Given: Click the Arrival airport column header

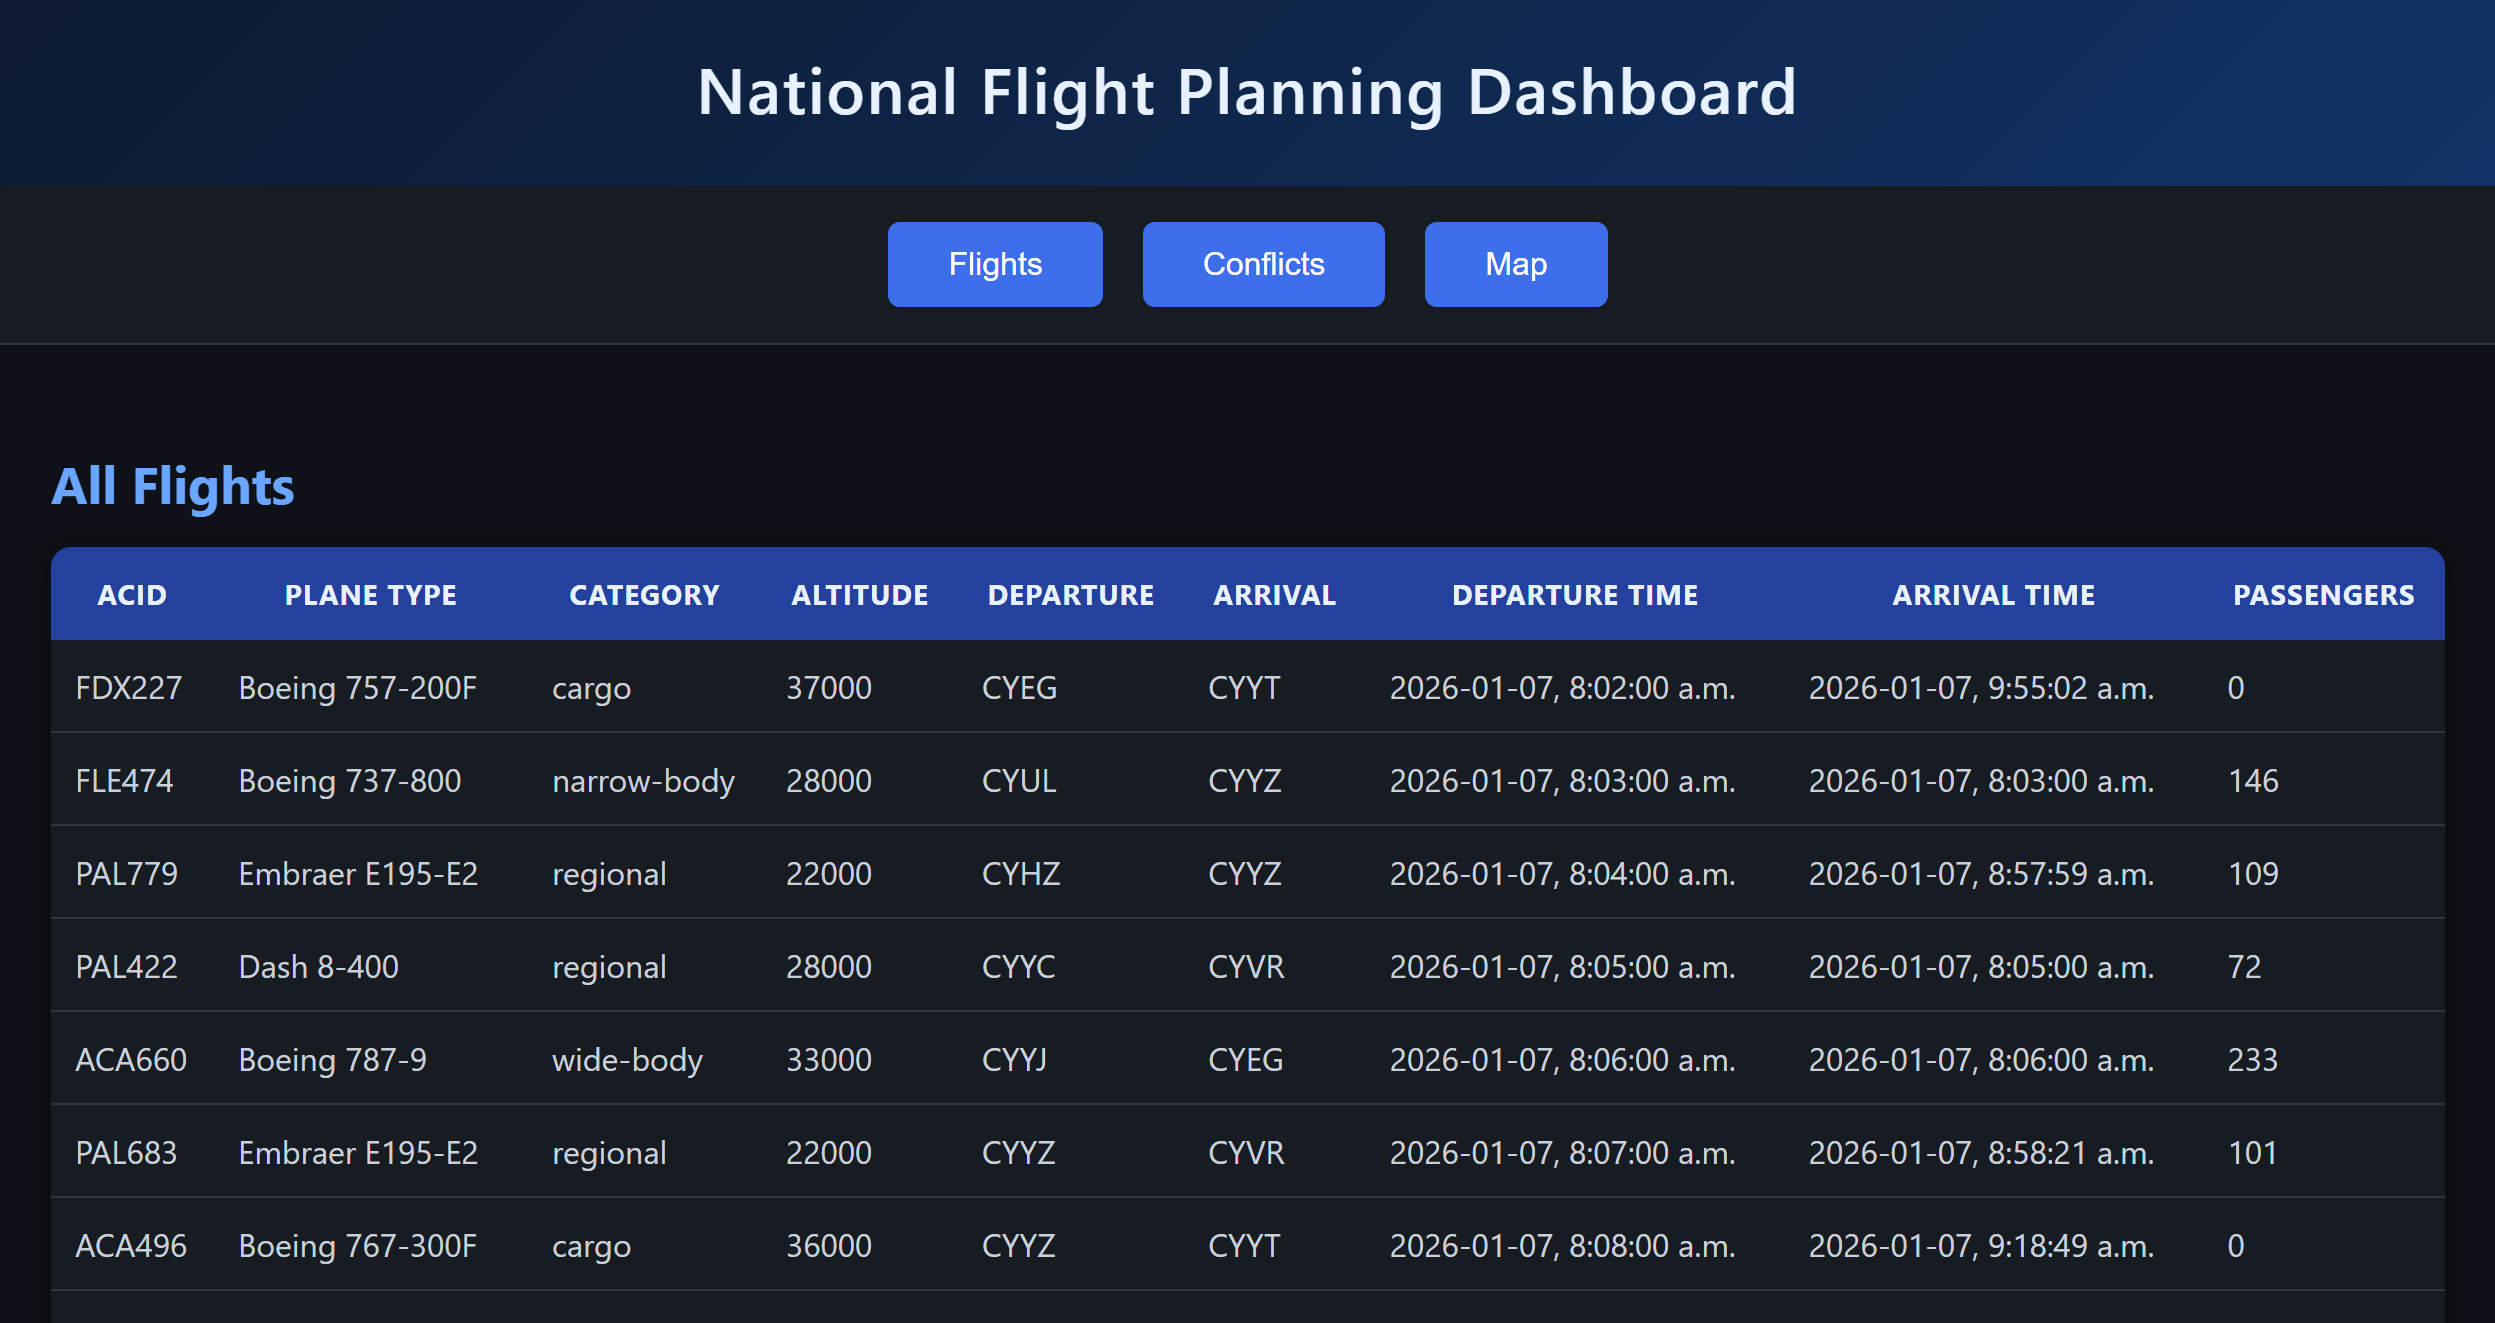Looking at the screenshot, I should [x=1274, y=595].
